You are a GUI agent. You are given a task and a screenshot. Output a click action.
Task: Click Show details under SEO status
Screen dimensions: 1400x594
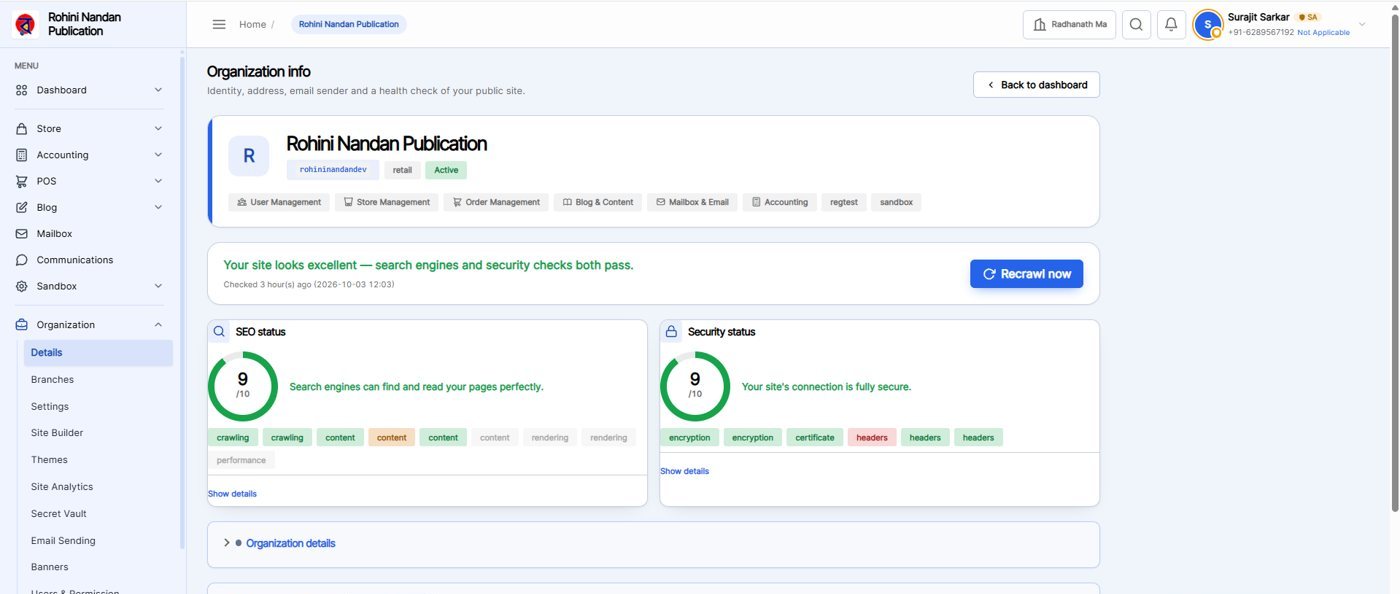232,494
